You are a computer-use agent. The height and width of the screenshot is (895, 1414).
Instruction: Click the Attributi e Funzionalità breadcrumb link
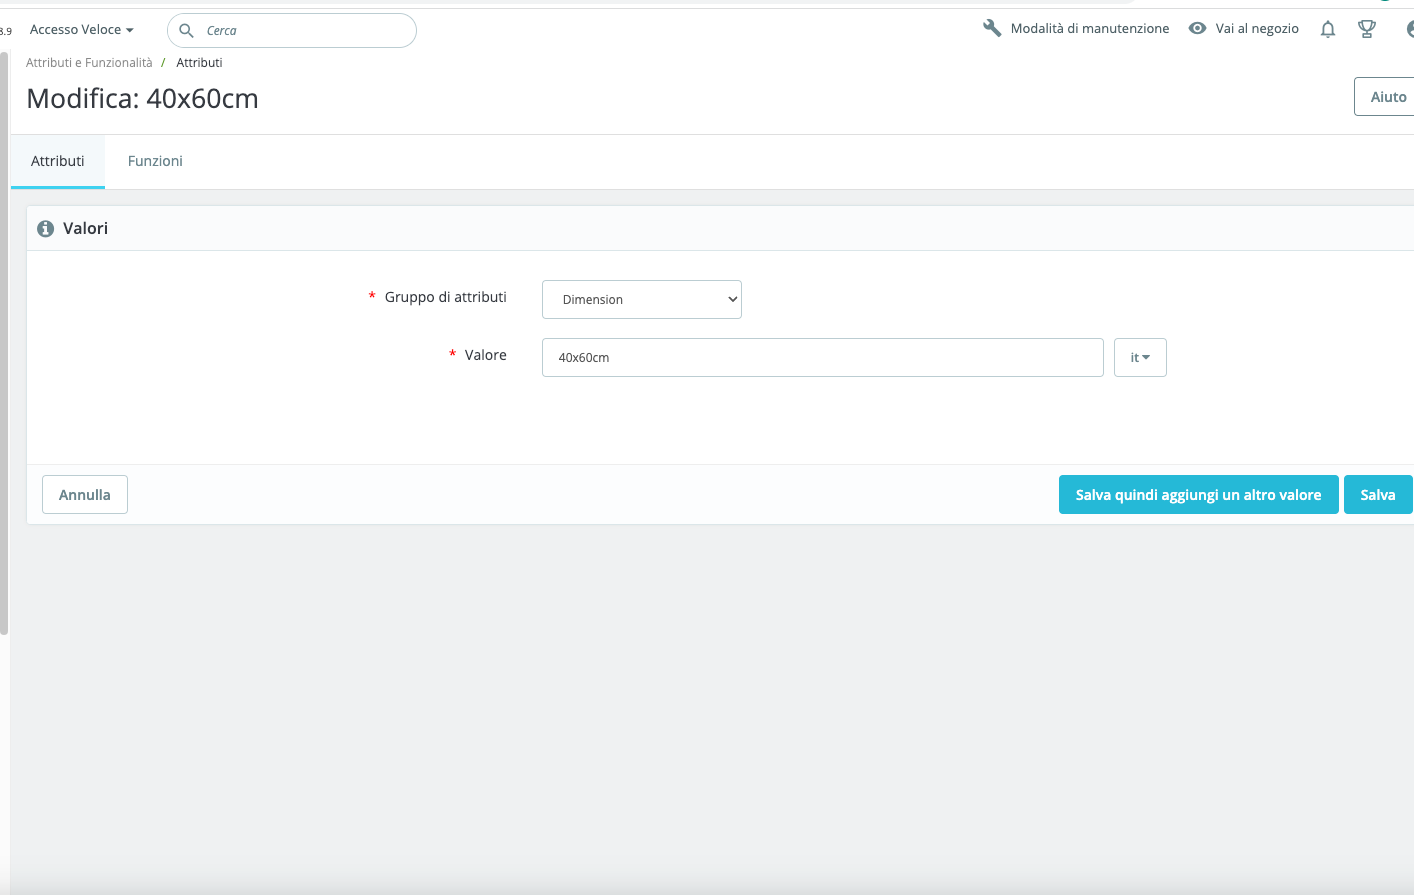click(89, 62)
